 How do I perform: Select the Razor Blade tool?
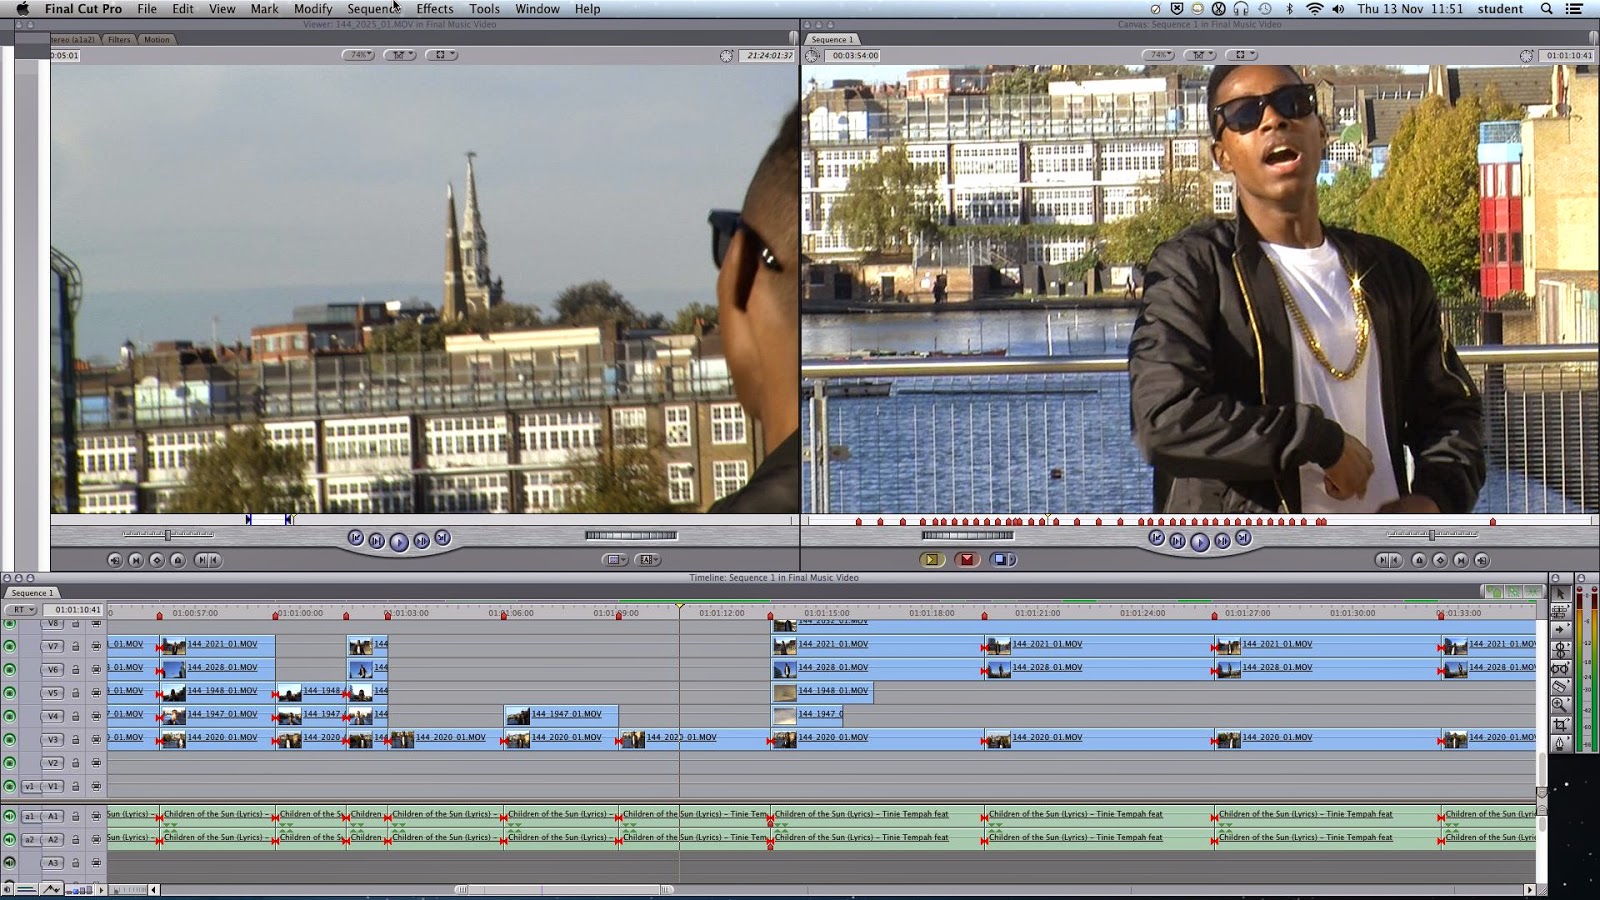coord(1560,687)
